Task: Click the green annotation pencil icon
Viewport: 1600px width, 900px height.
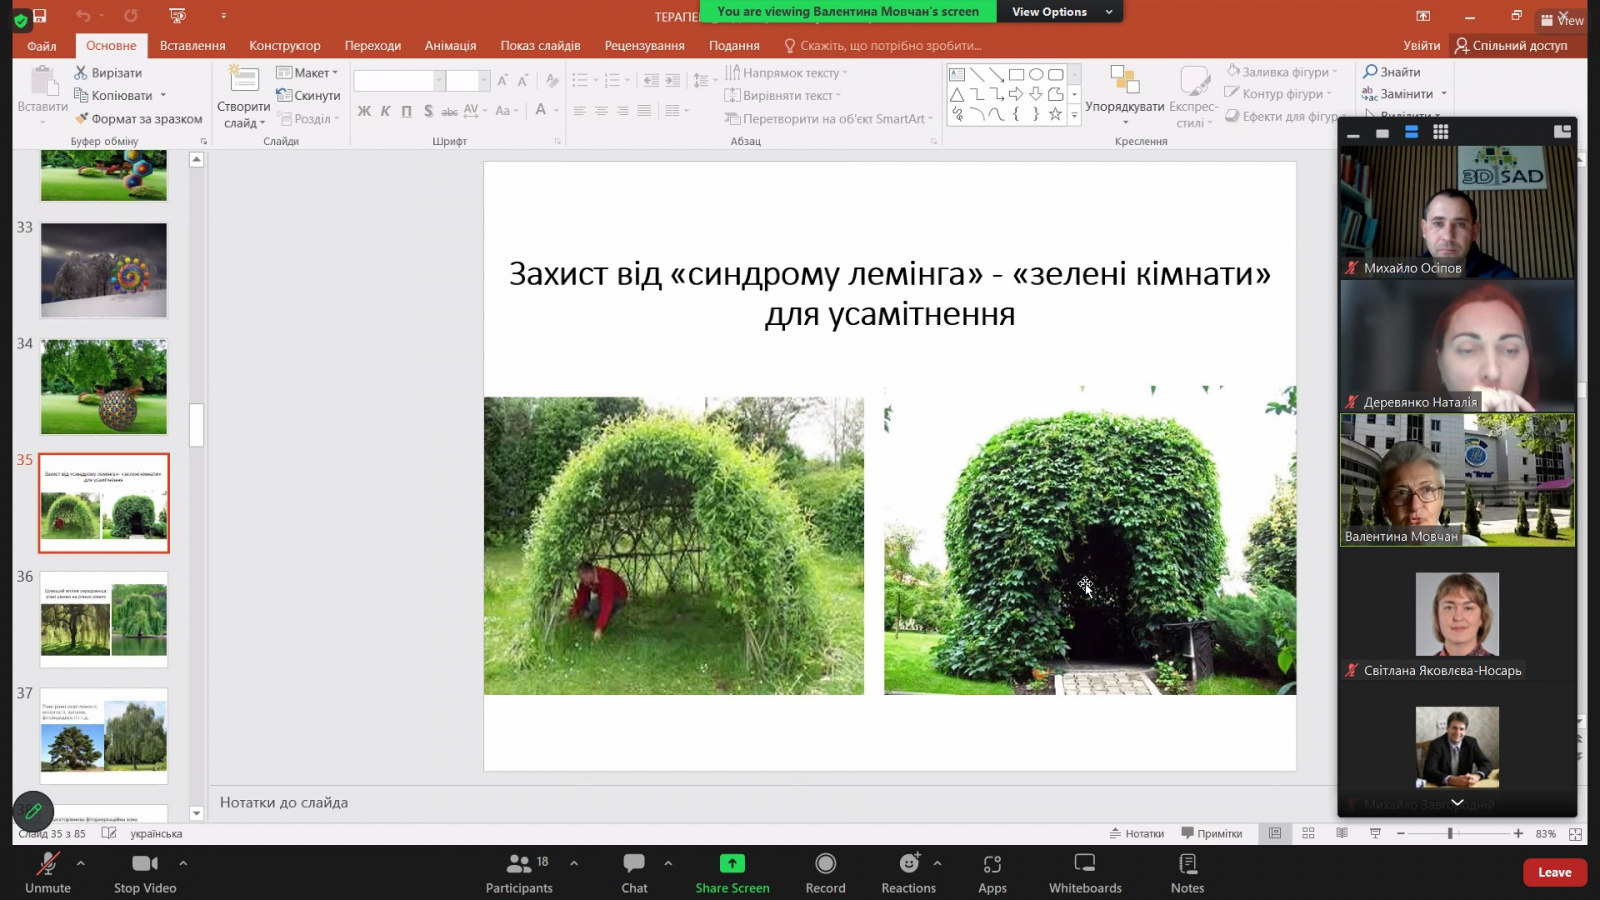Action: pos(33,811)
